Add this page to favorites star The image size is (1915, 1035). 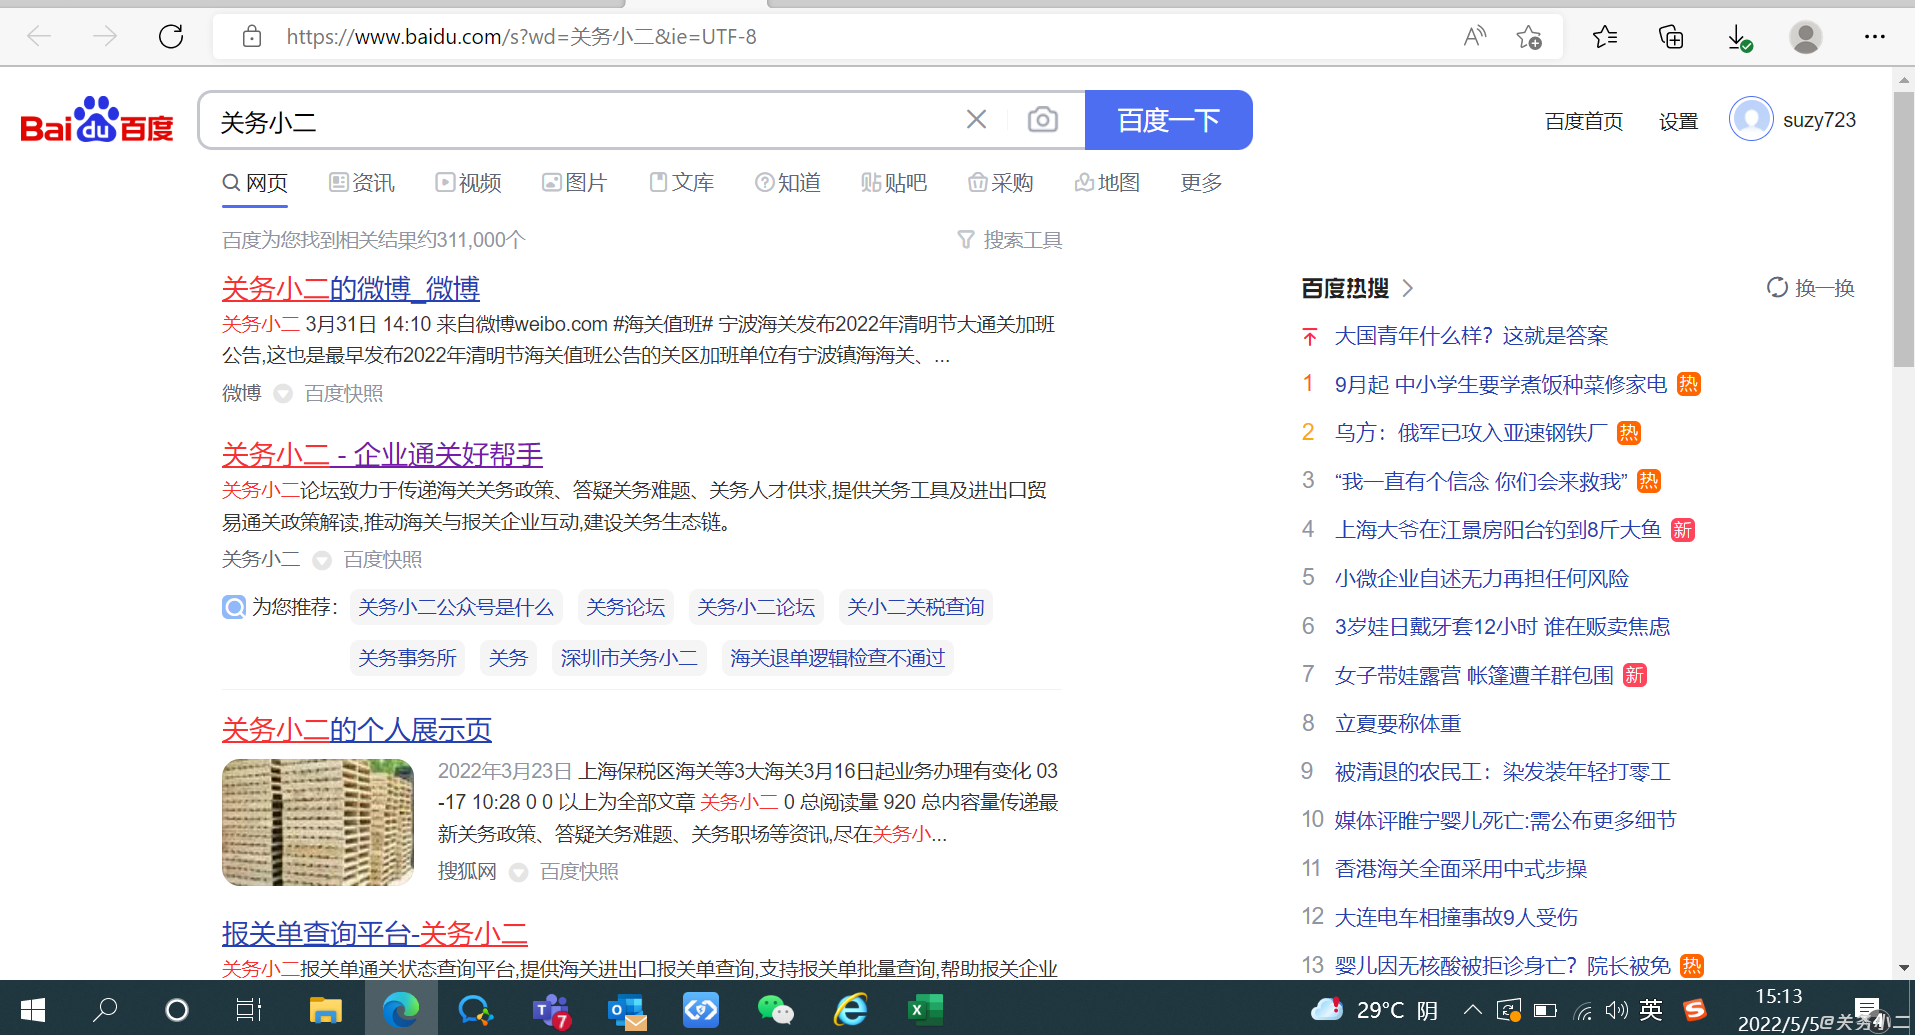[x=1529, y=37]
